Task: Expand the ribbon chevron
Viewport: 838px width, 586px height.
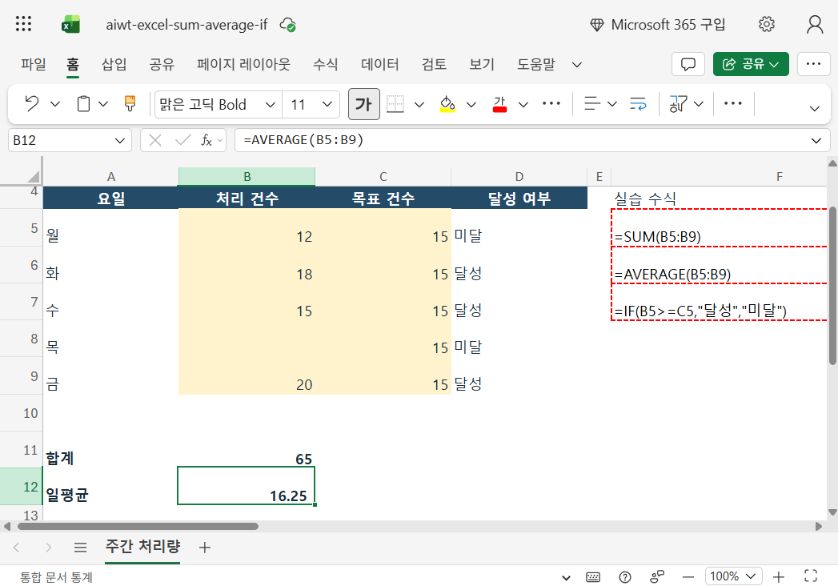Action: [814, 109]
